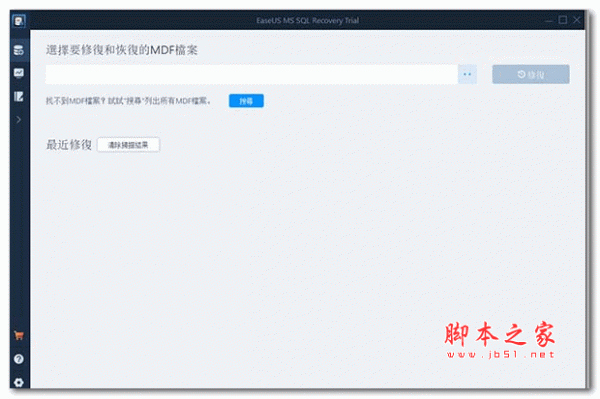Open the log report sidebar icon
Image resolution: width=600 pixels, height=399 pixels.
(19, 96)
